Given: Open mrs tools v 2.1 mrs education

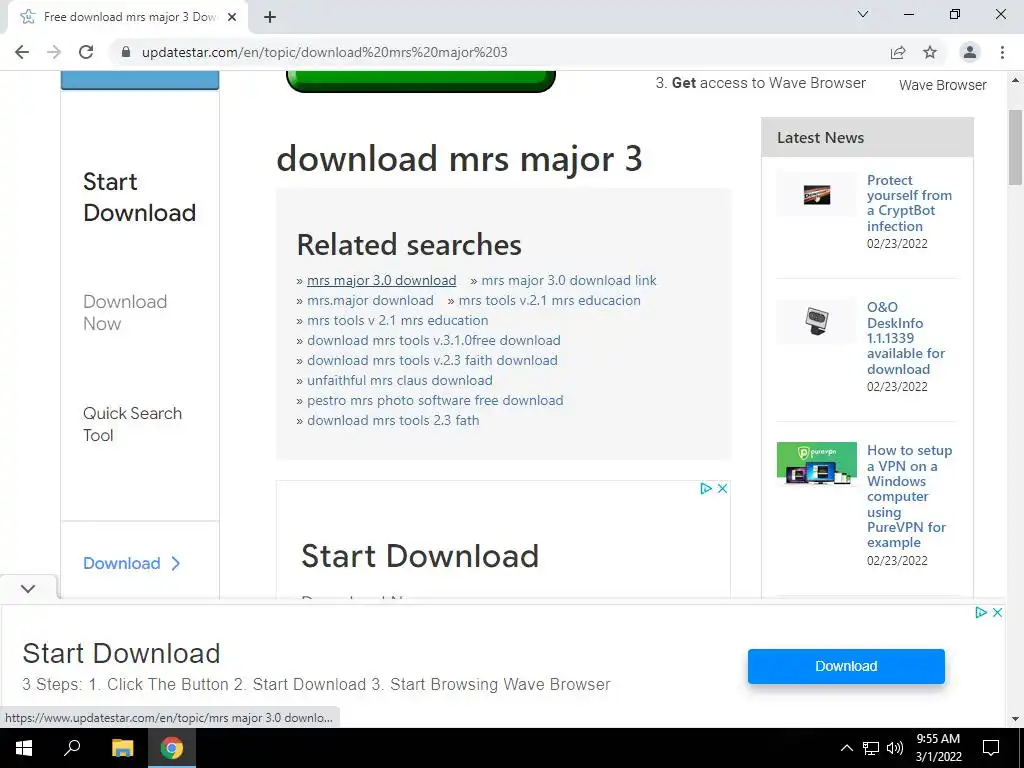Looking at the screenshot, I should pos(398,321).
